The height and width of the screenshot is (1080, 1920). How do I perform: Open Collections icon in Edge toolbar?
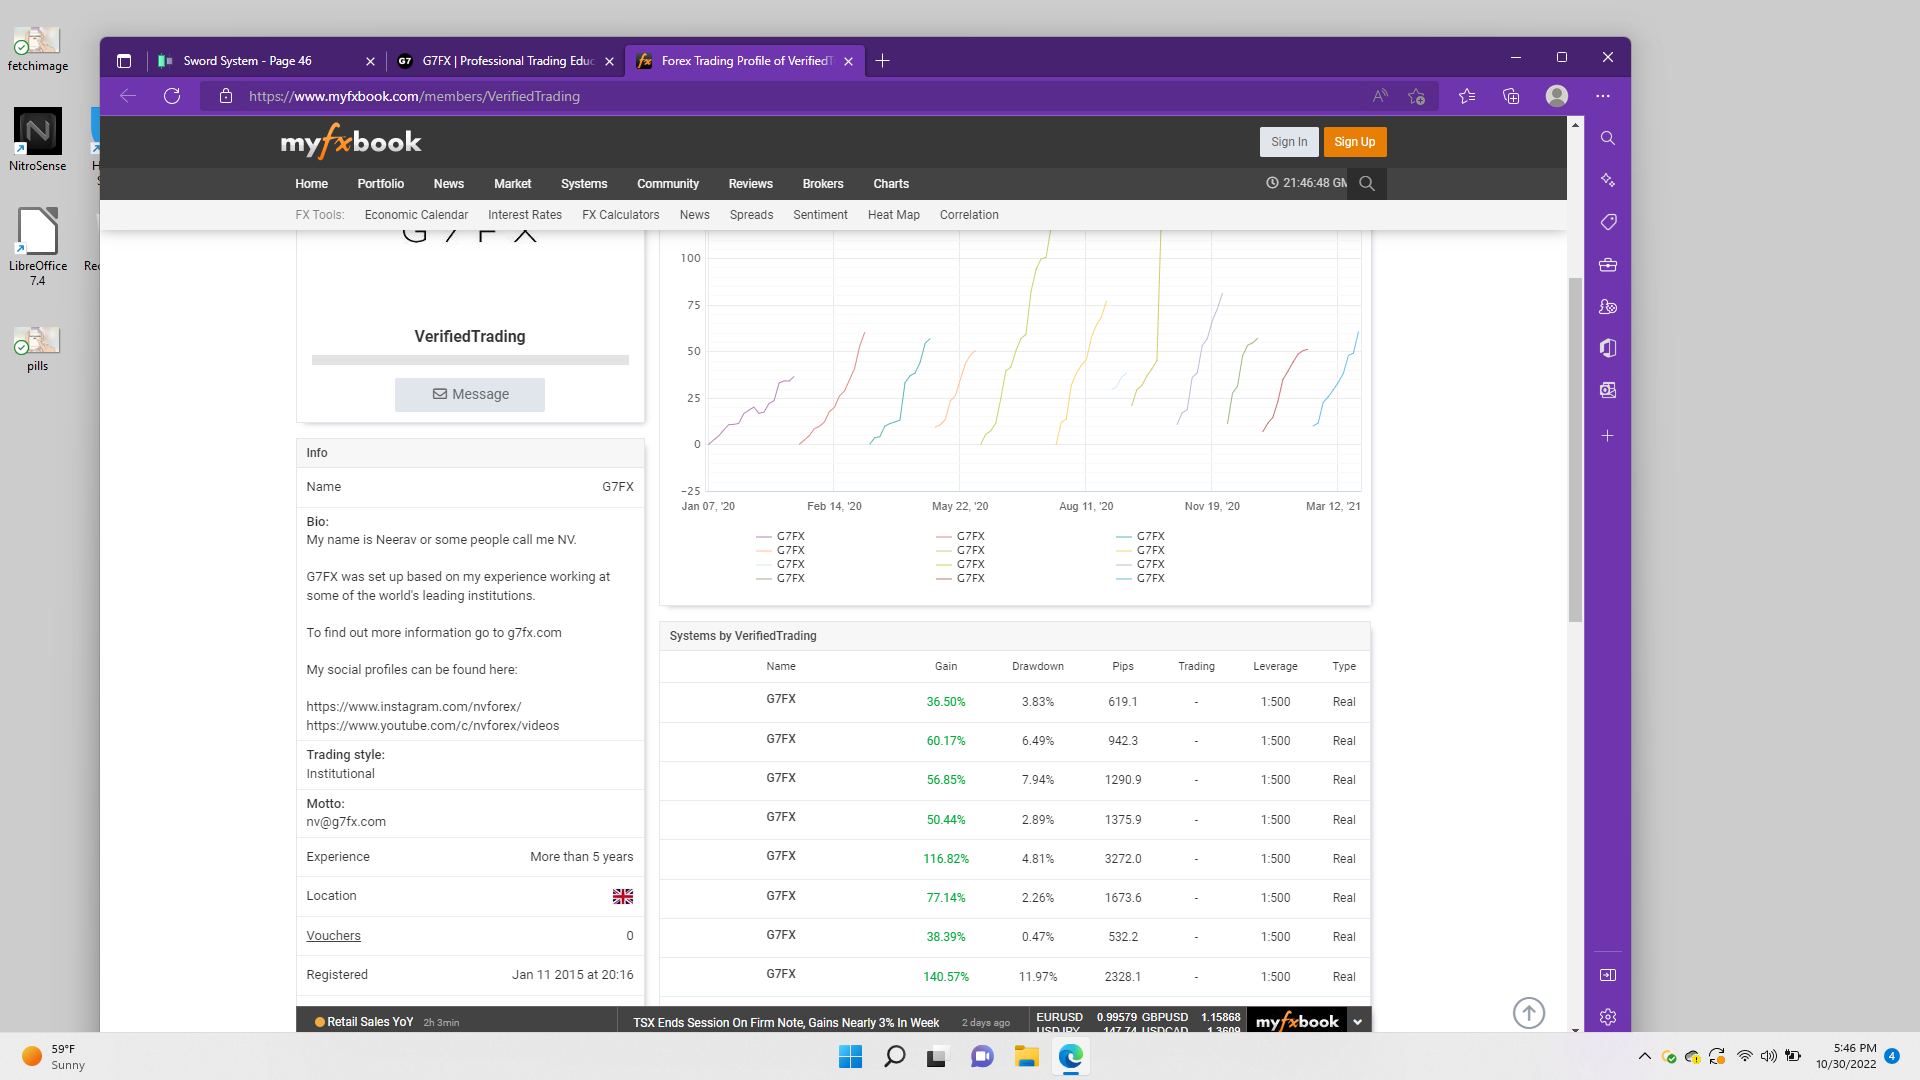1511,96
